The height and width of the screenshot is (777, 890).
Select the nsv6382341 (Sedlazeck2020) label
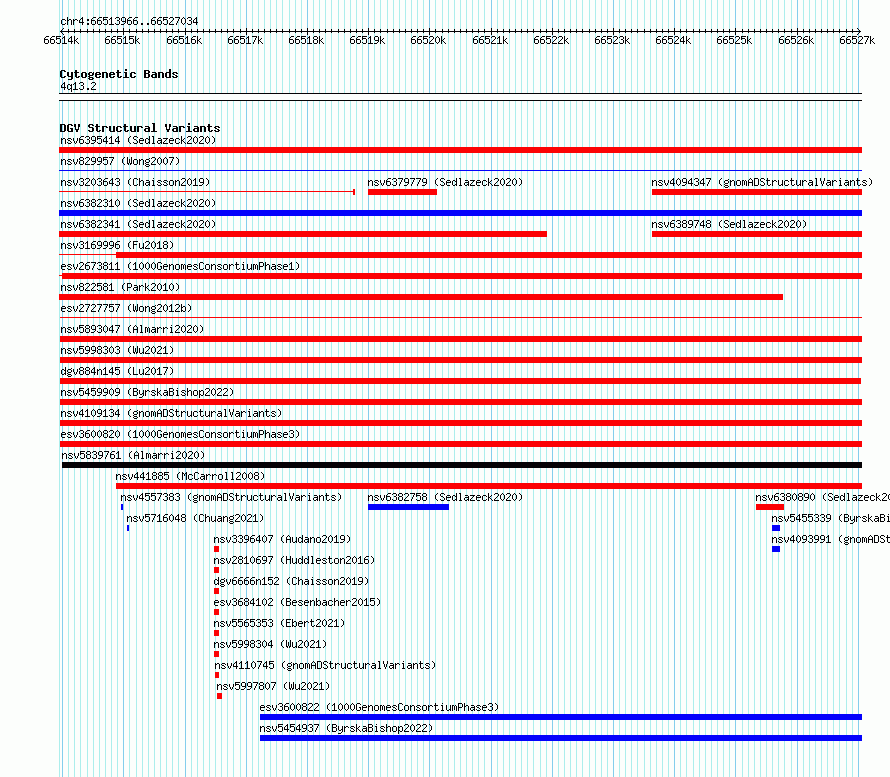138,224
